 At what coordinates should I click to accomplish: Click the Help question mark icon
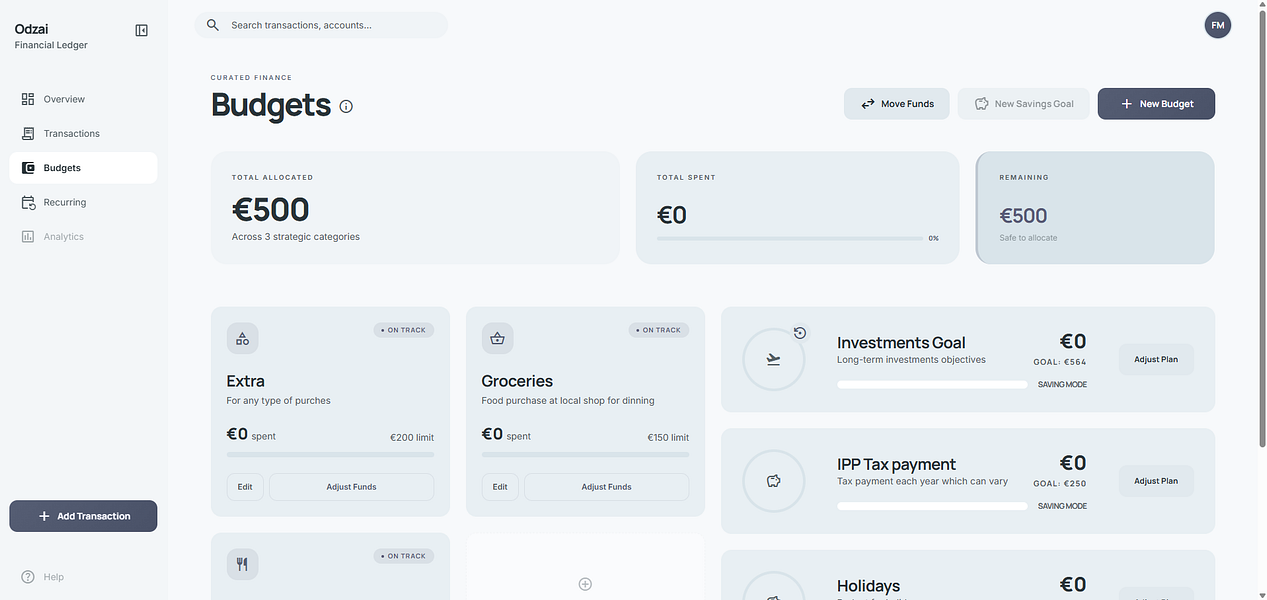click(x=28, y=577)
